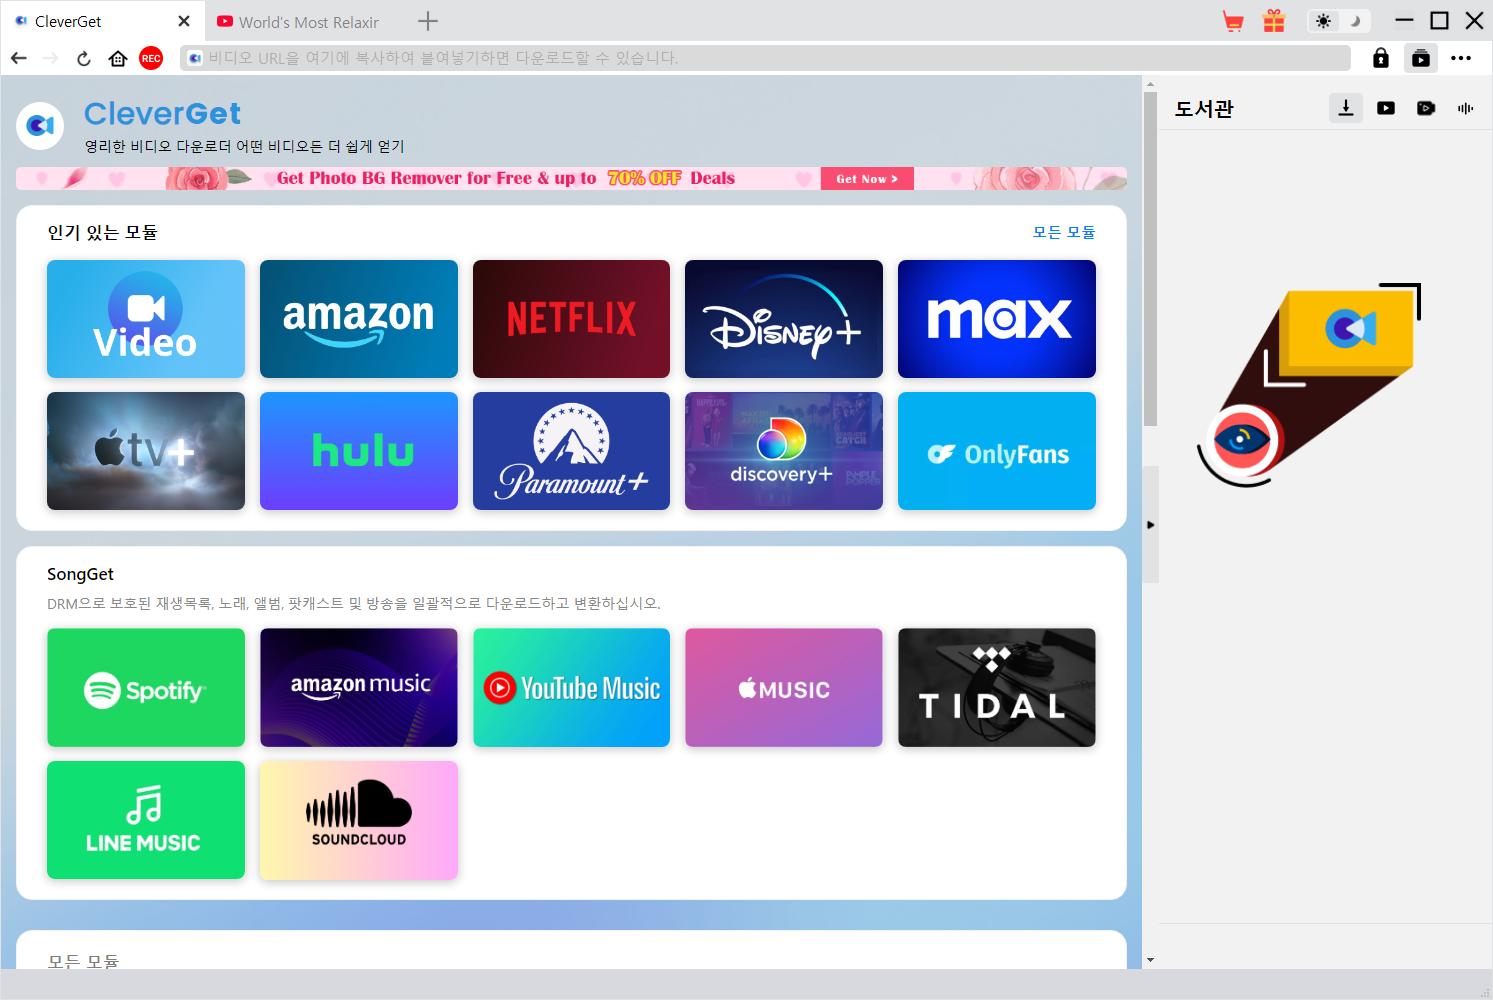Open the Amazon module tile
Image resolution: width=1493 pixels, height=1000 pixels.
(x=359, y=319)
